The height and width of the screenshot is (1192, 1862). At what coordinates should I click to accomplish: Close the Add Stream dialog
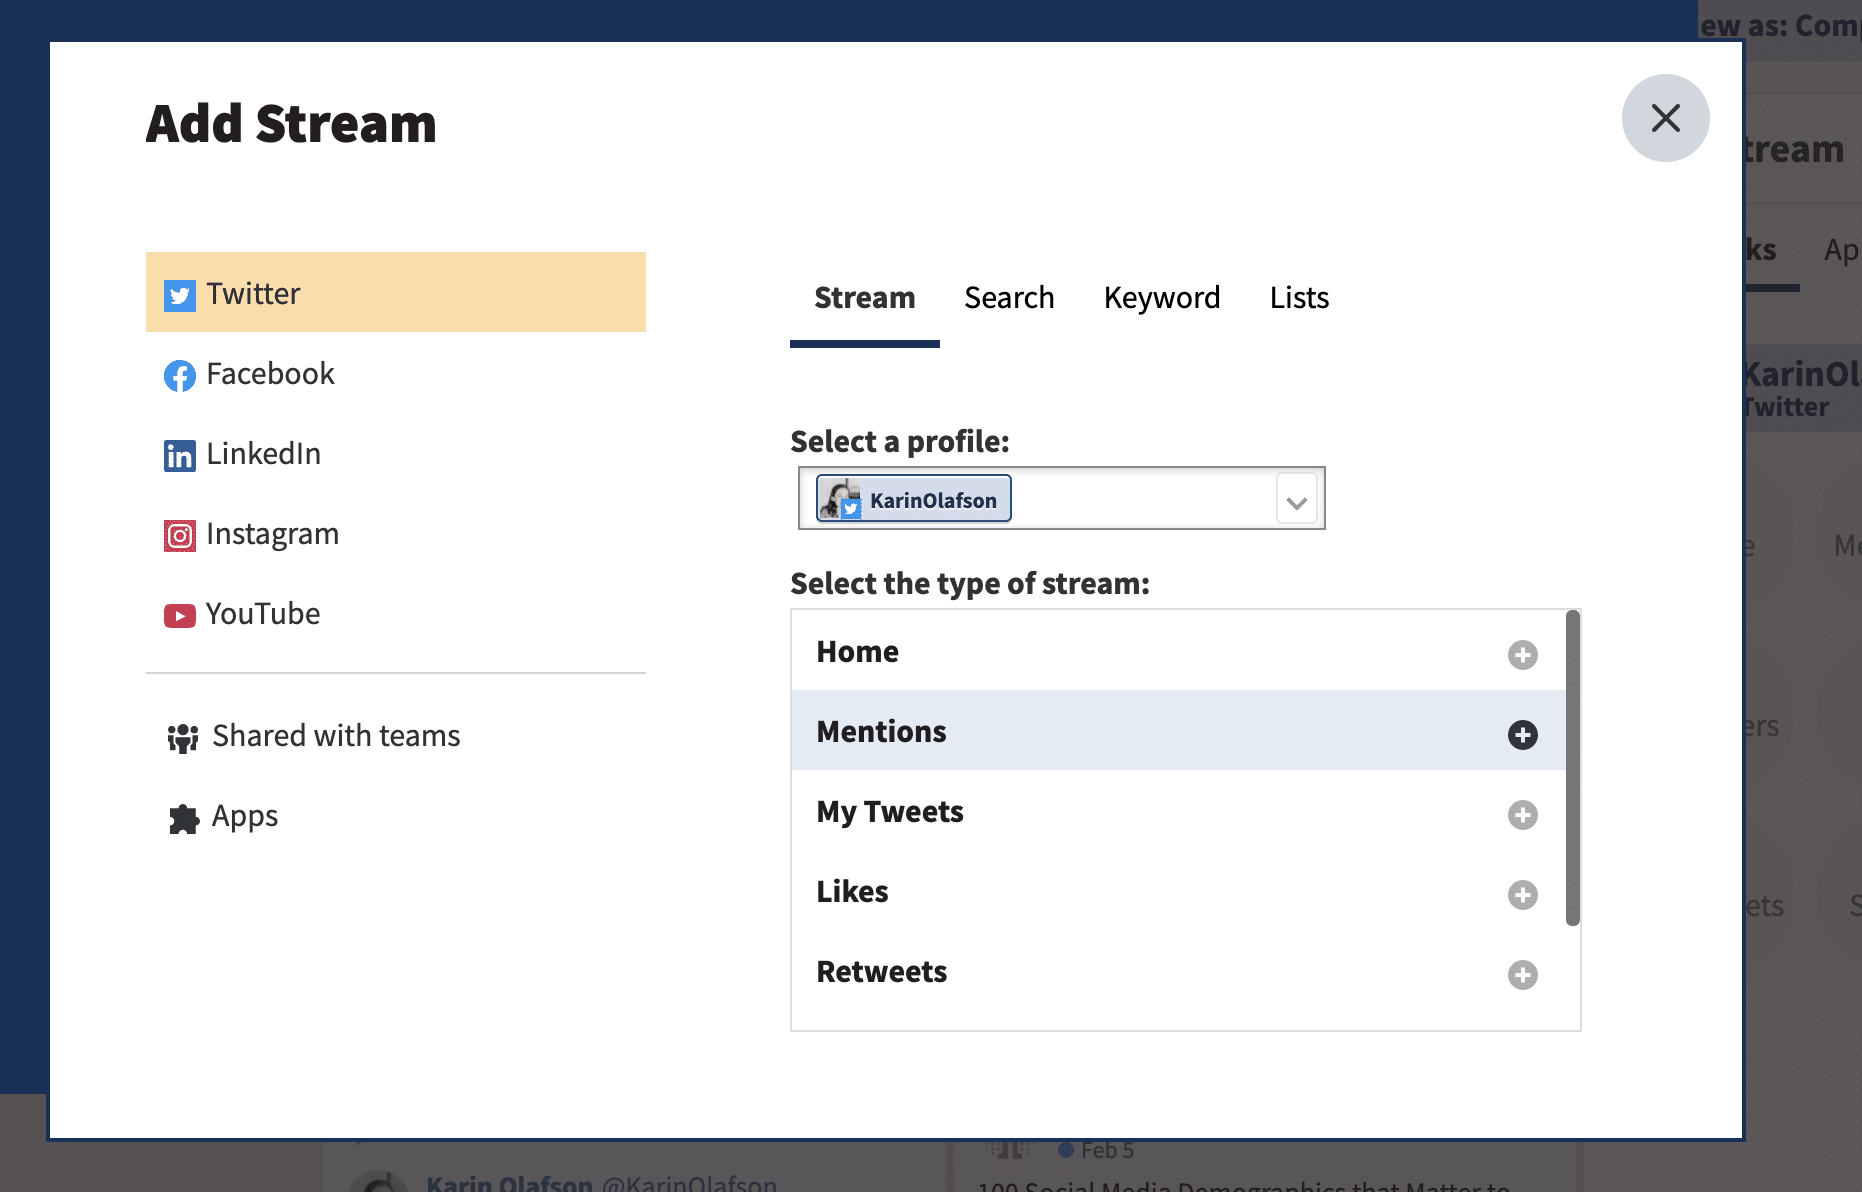1665,118
